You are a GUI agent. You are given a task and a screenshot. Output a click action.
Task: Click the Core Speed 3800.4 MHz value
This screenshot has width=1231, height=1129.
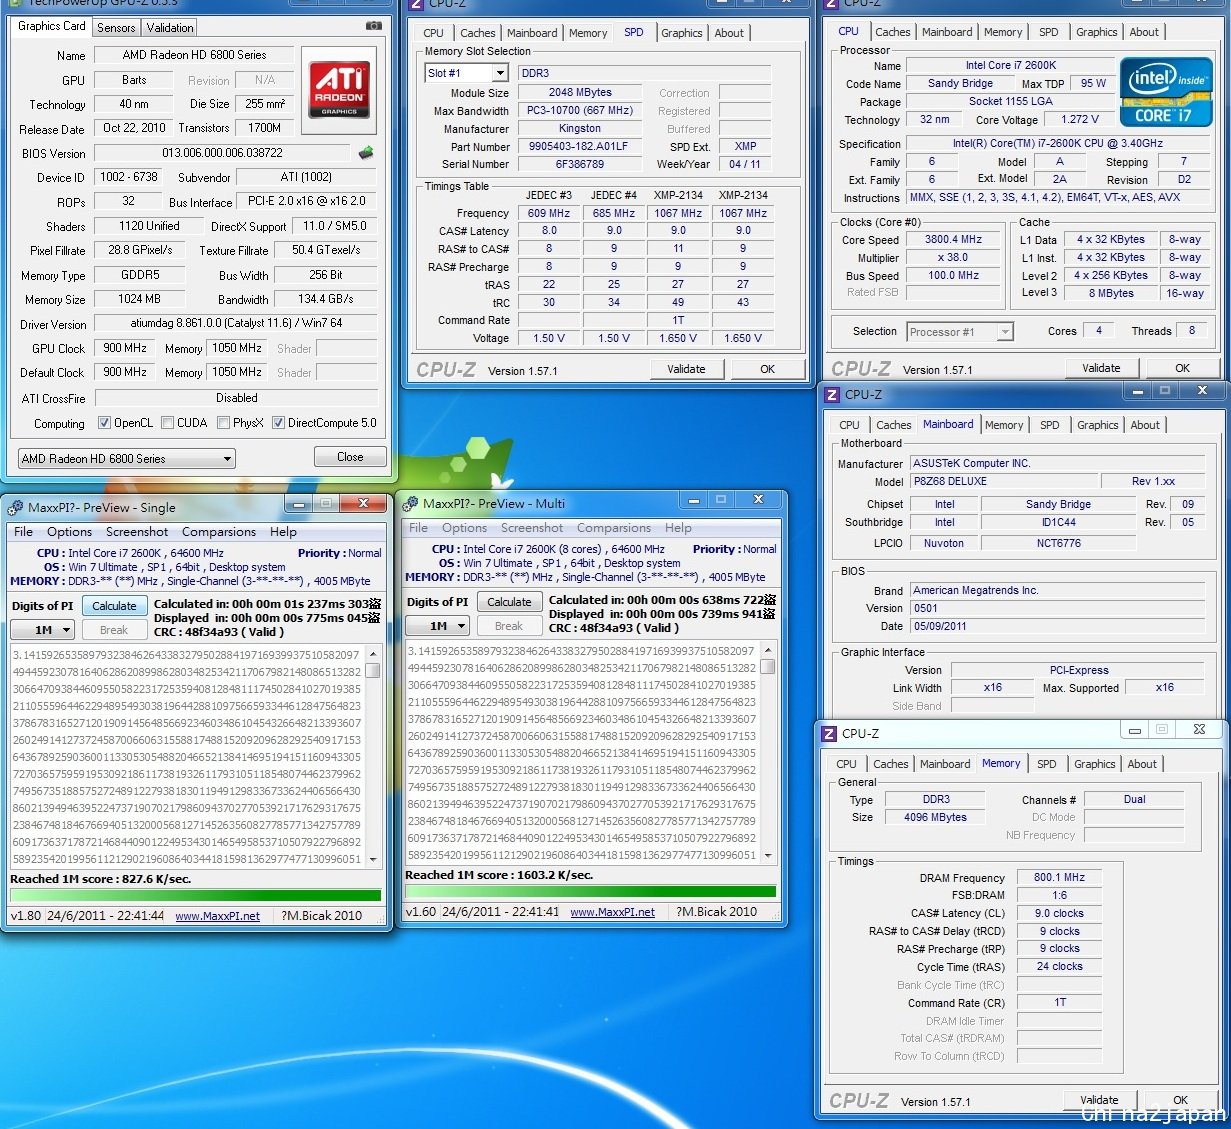(953, 240)
